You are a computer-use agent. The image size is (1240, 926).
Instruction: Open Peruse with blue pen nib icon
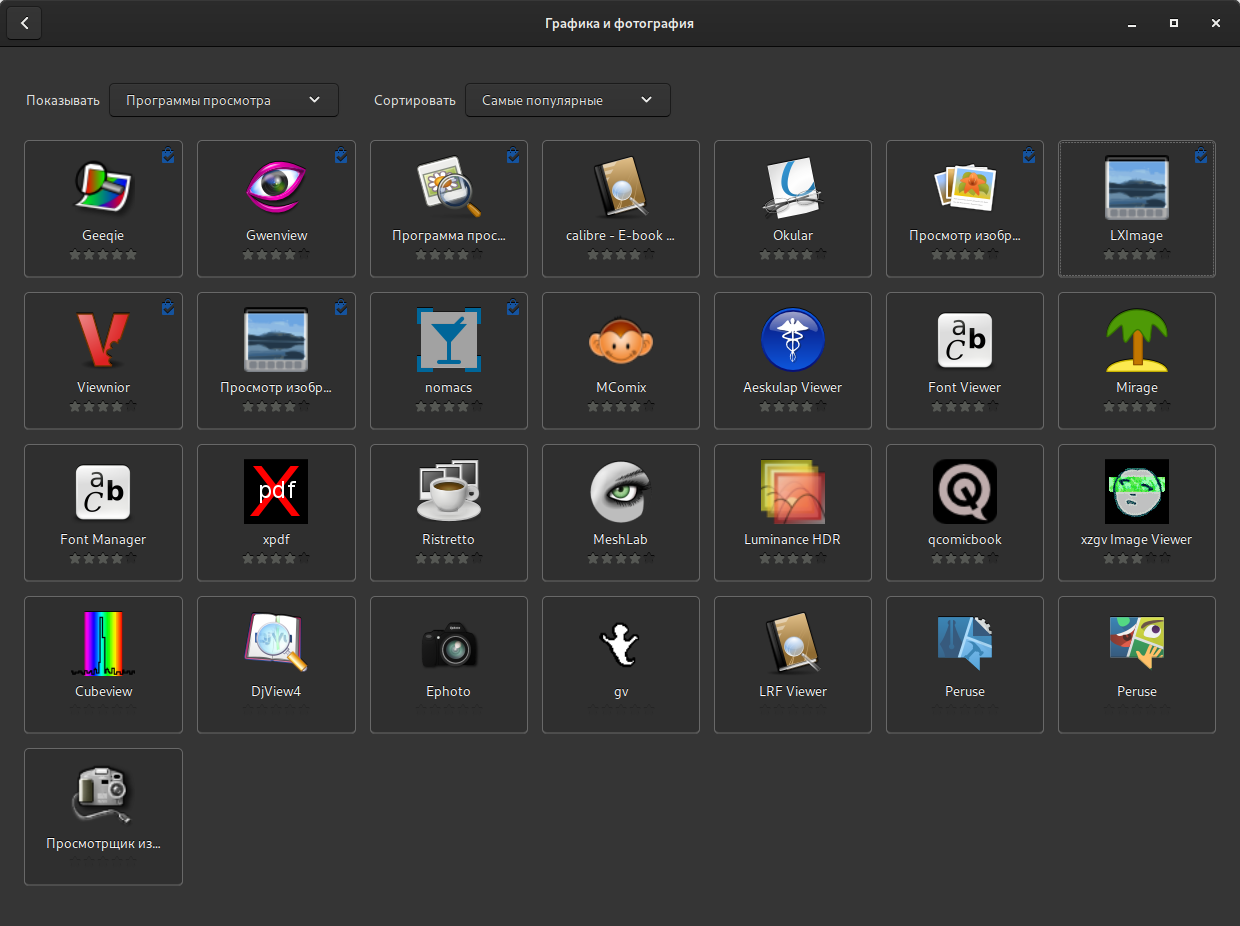(x=965, y=642)
